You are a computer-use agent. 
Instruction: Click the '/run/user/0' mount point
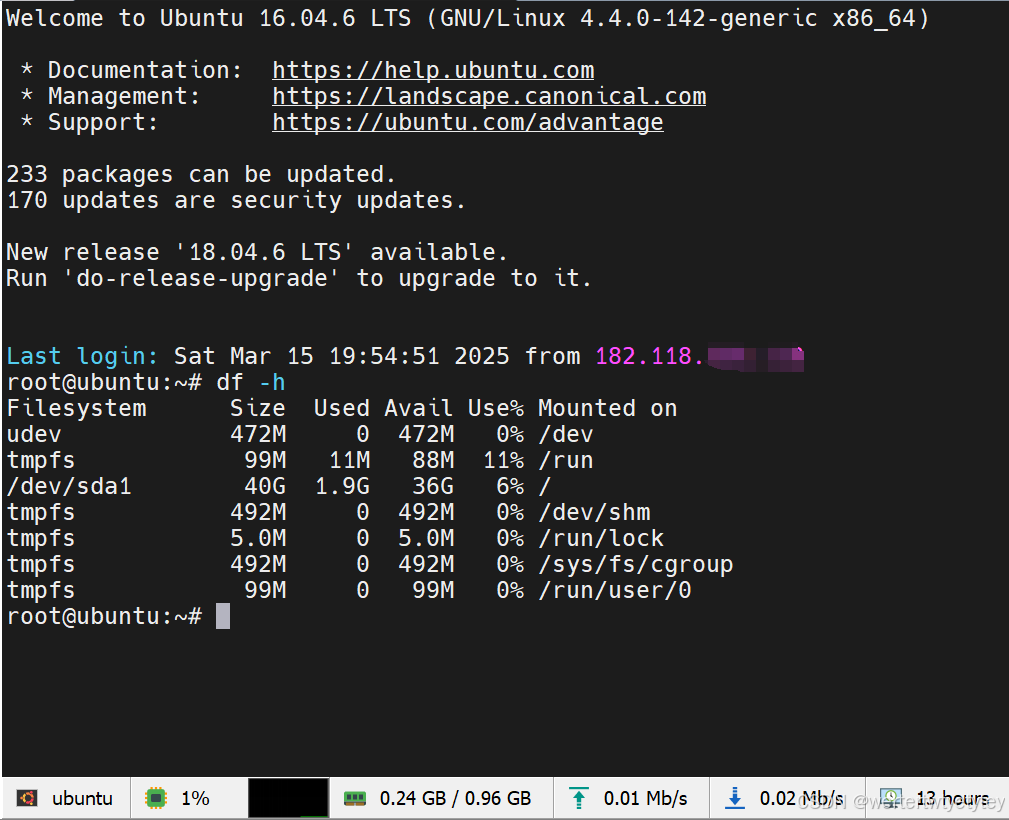coord(615,590)
